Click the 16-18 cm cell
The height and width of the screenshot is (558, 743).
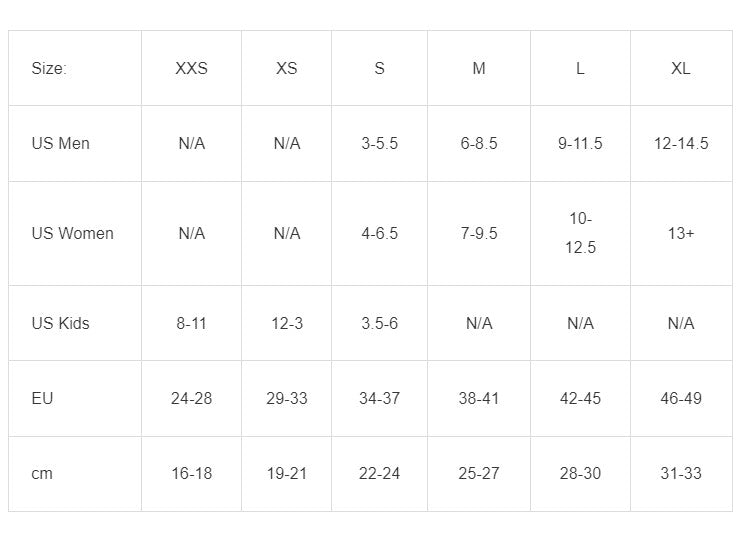click(191, 473)
